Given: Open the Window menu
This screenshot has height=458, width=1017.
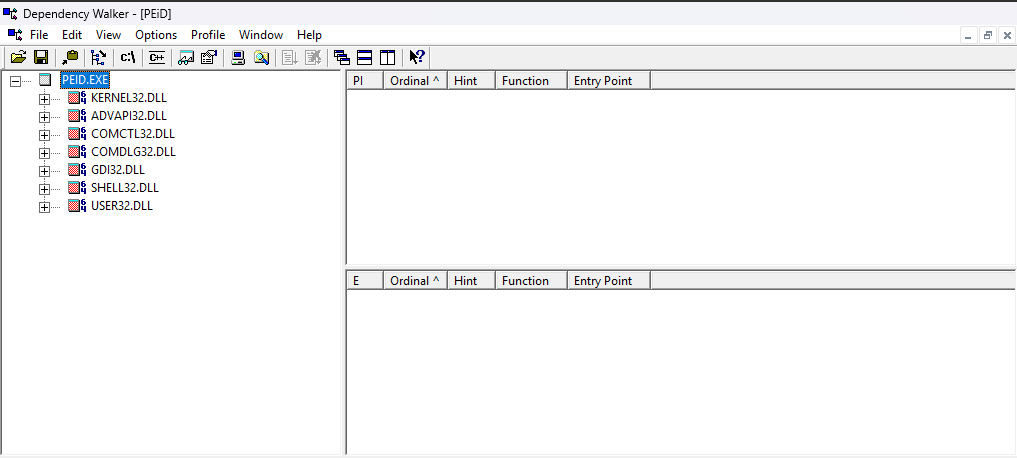Looking at the screenshot, I should [261, 35].
